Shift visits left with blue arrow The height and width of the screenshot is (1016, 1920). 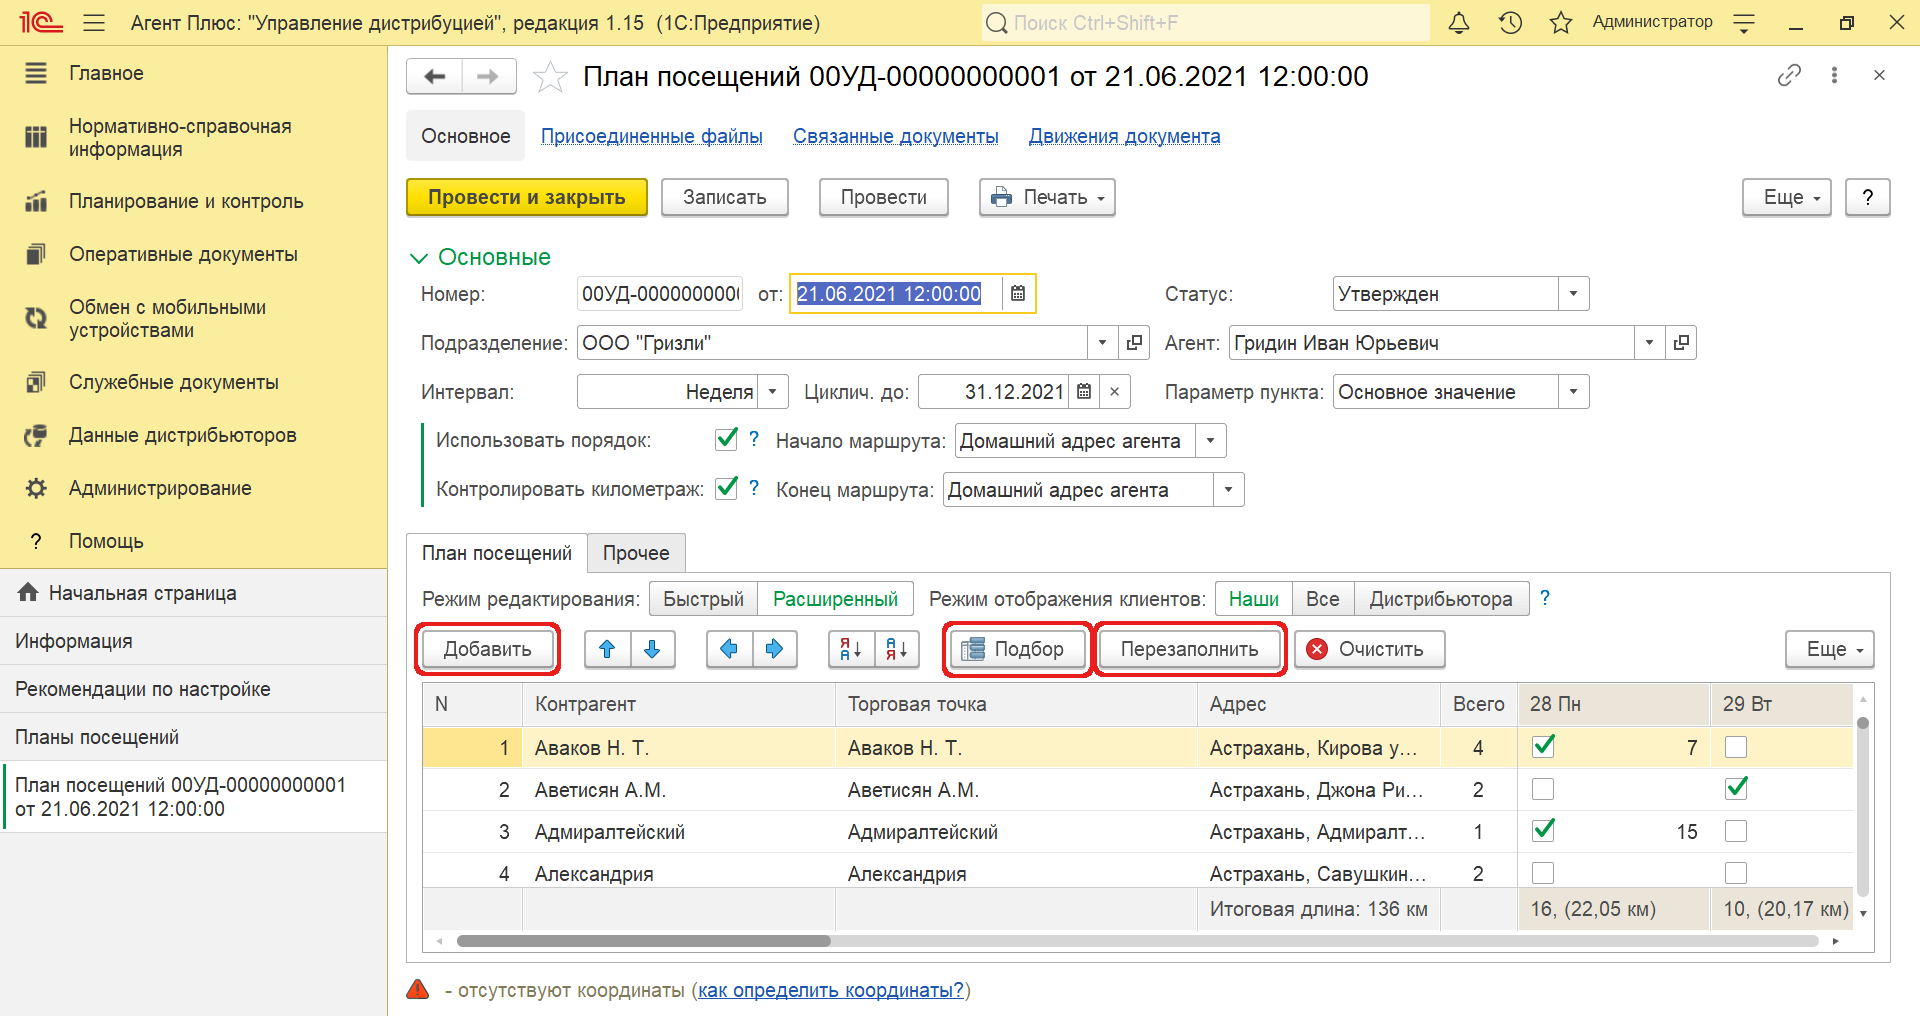(729, 649)
